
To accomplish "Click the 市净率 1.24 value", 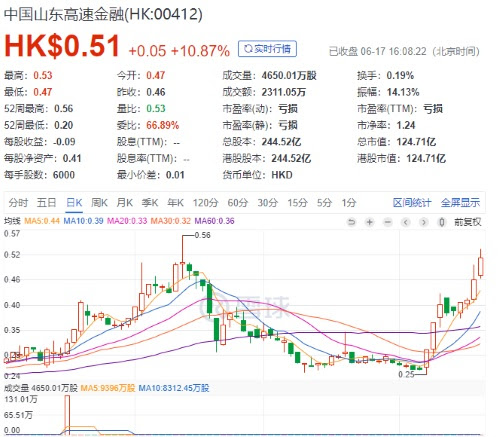I will click(406, 125).
